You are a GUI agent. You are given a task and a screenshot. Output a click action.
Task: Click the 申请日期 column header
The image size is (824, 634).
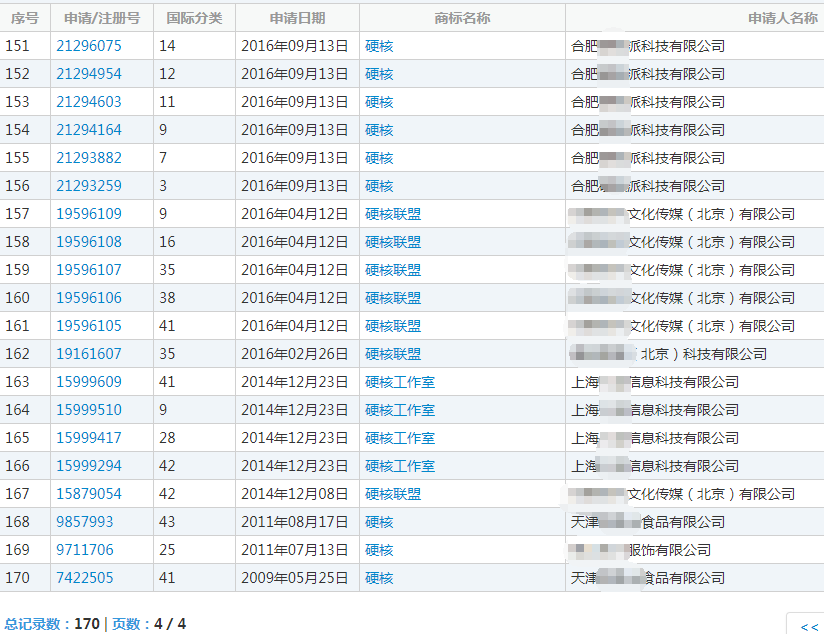click(x=297, y=18)
